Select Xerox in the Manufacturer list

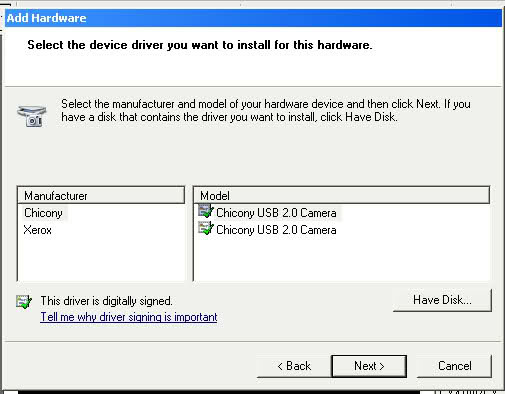(38, 230)
